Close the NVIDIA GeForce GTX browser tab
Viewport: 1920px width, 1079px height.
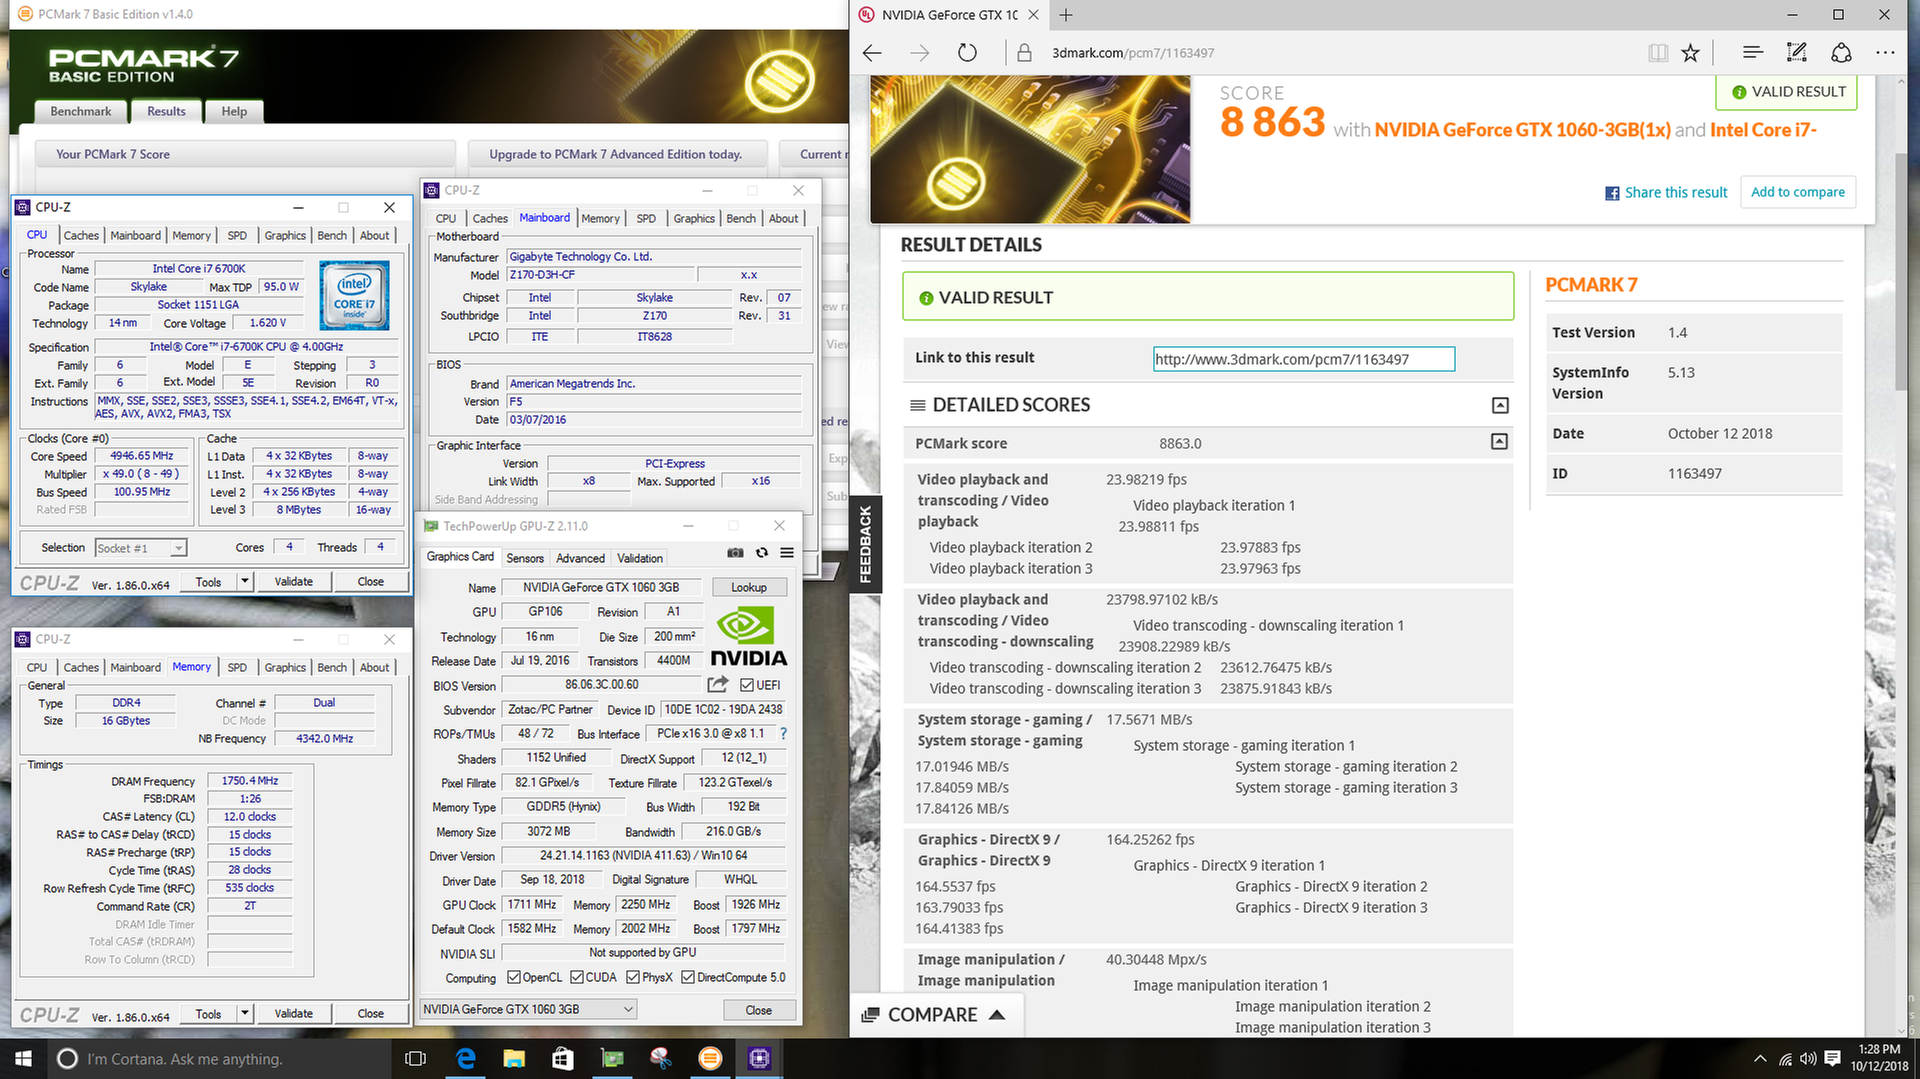coord(1033,15)
